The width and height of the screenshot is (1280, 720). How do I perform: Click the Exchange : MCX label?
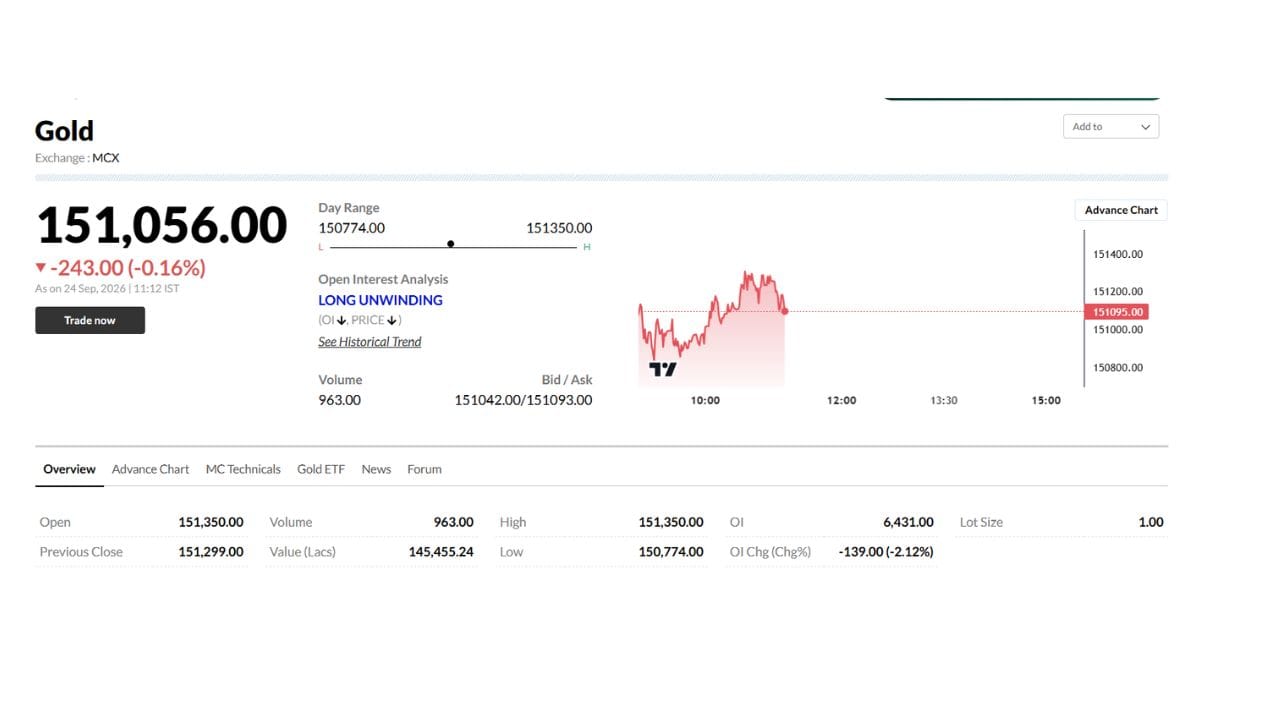click(x=77, y=158)
